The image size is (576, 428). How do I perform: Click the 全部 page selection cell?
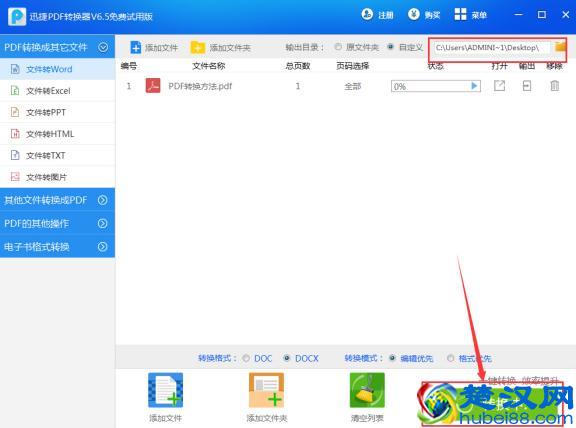click(353, 86)
